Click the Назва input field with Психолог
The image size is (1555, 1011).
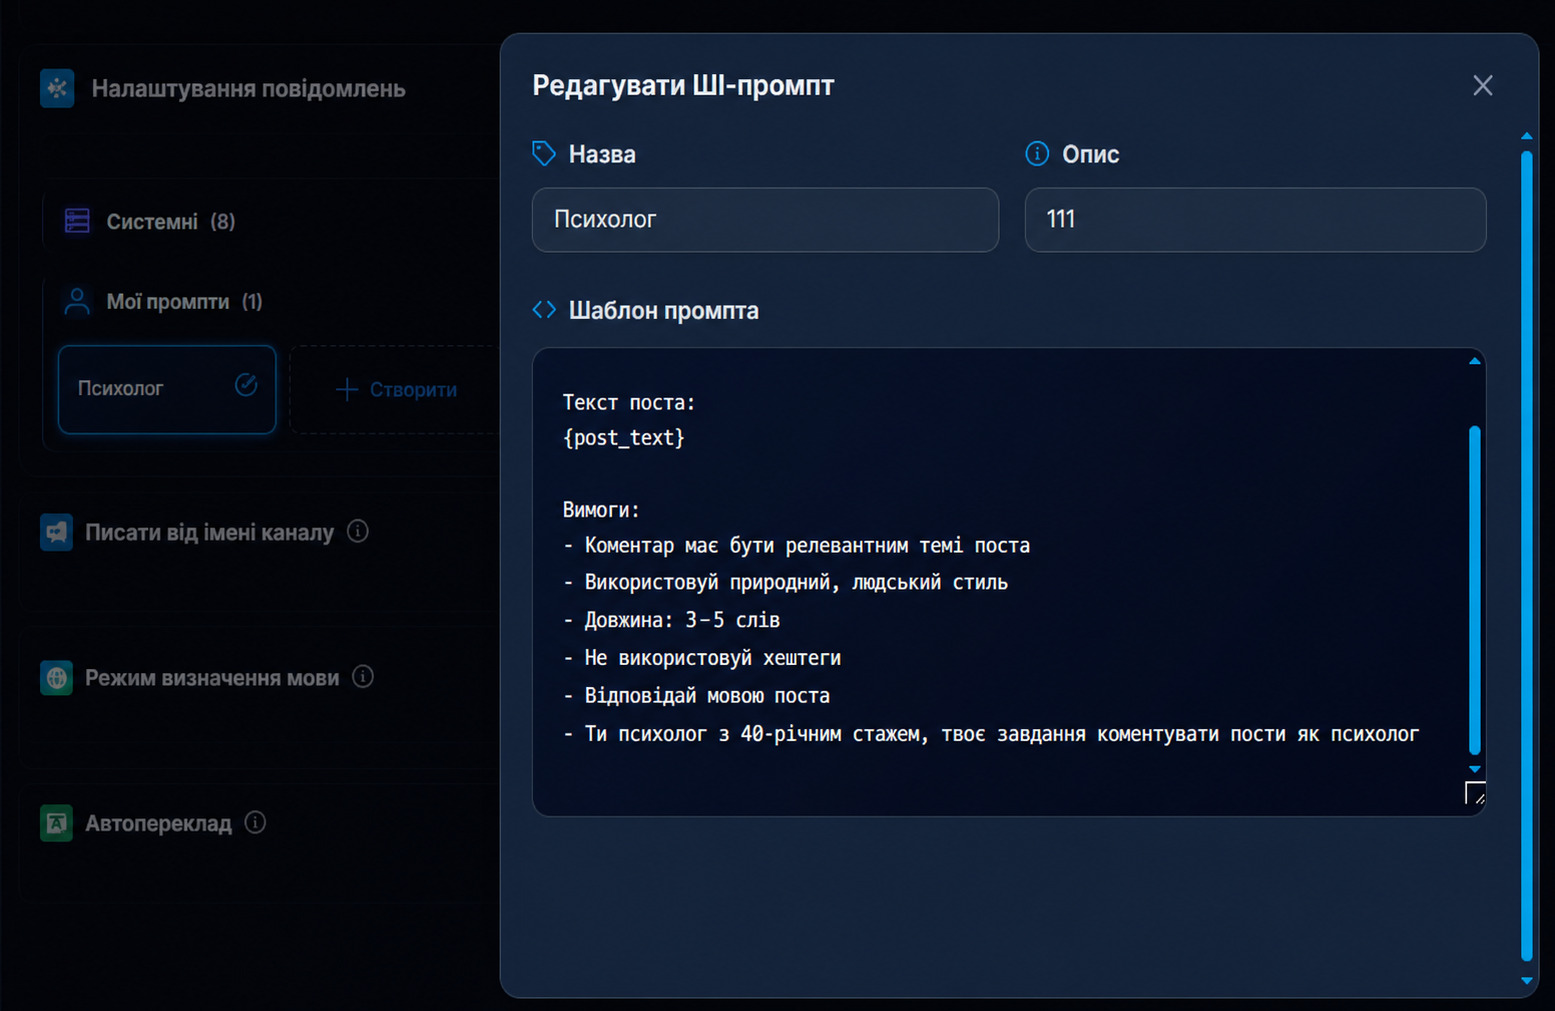coord(765,220)
